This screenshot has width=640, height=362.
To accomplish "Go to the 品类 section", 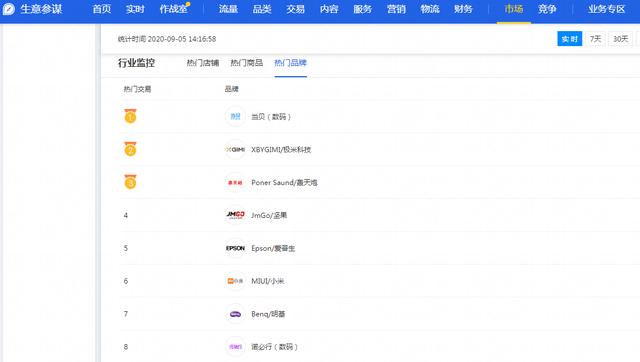I will point(262,9).
